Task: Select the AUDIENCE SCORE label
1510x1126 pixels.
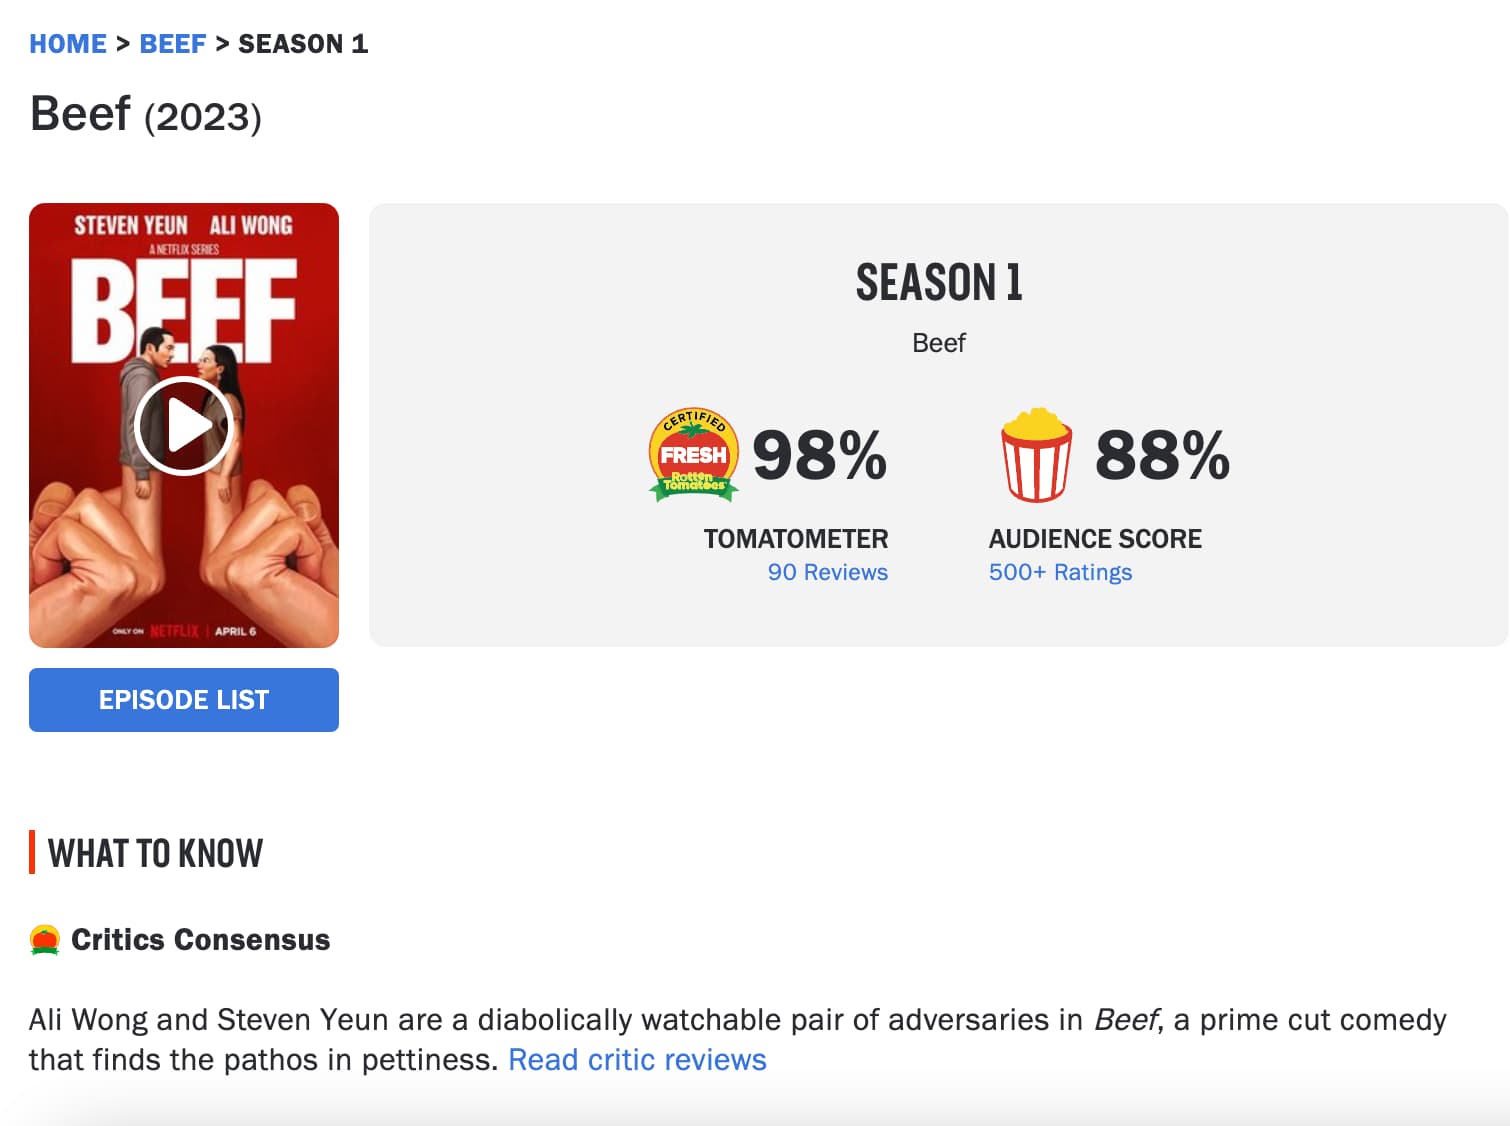Action: (x=1095, y=539)
